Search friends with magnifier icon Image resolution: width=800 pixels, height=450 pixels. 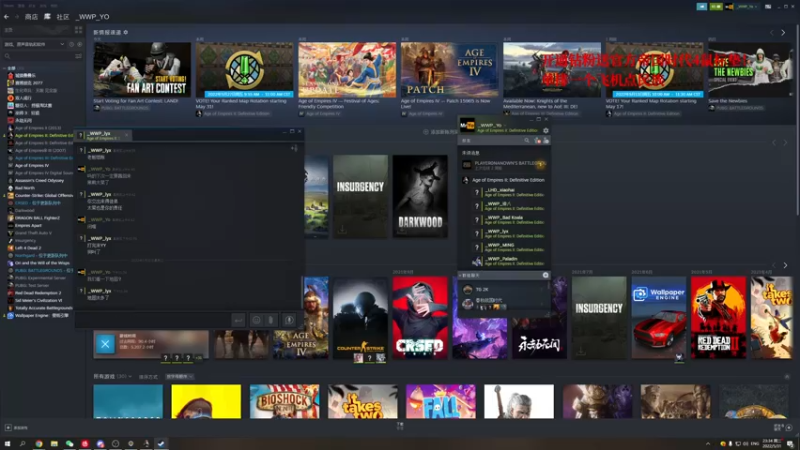527,140
